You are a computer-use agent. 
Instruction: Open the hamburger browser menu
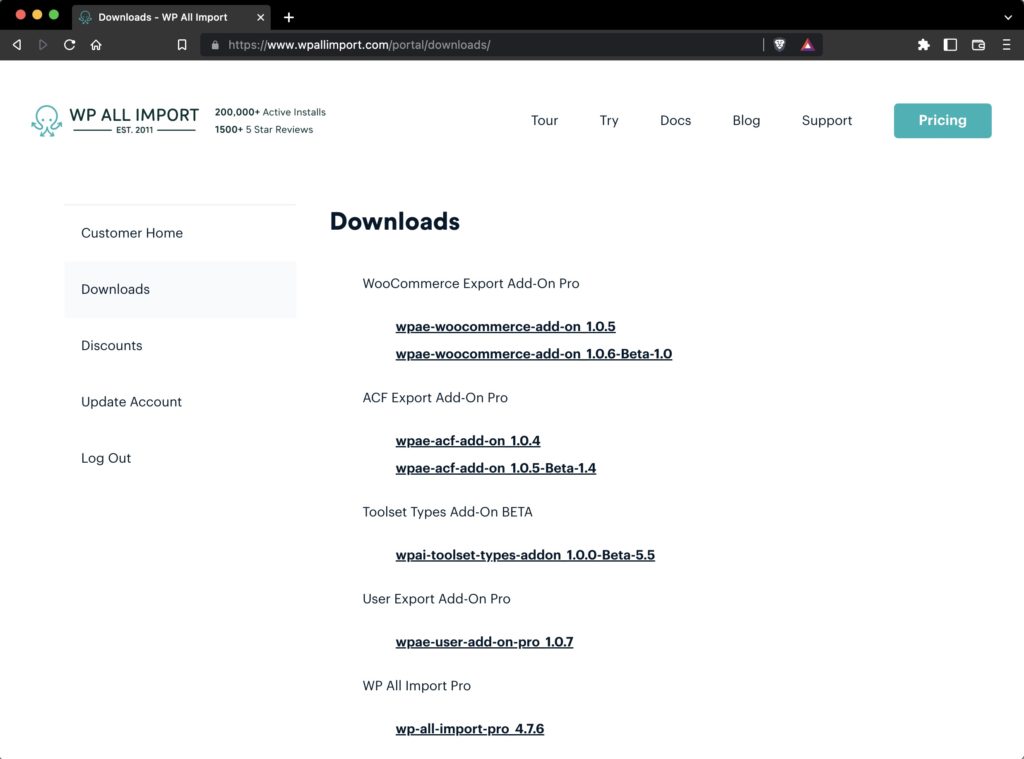tap(1006, 44)
